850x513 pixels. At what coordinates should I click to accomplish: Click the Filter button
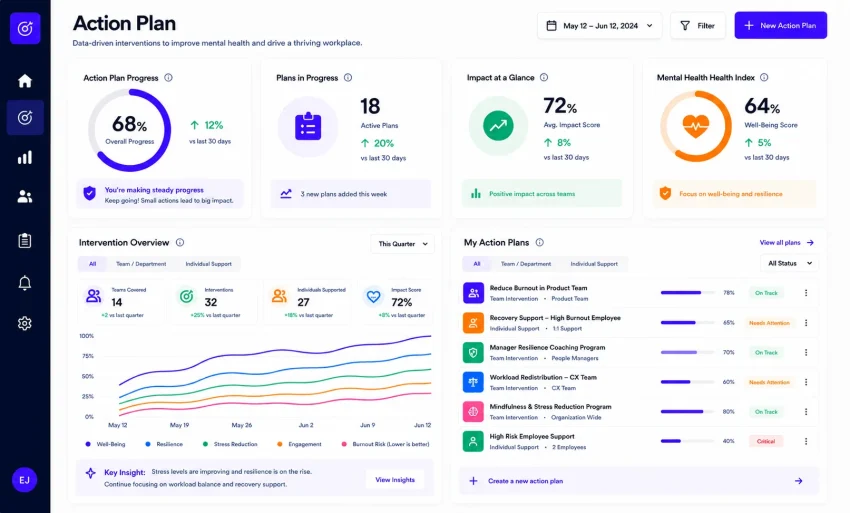pyautogui.click(x=698, y=25)
